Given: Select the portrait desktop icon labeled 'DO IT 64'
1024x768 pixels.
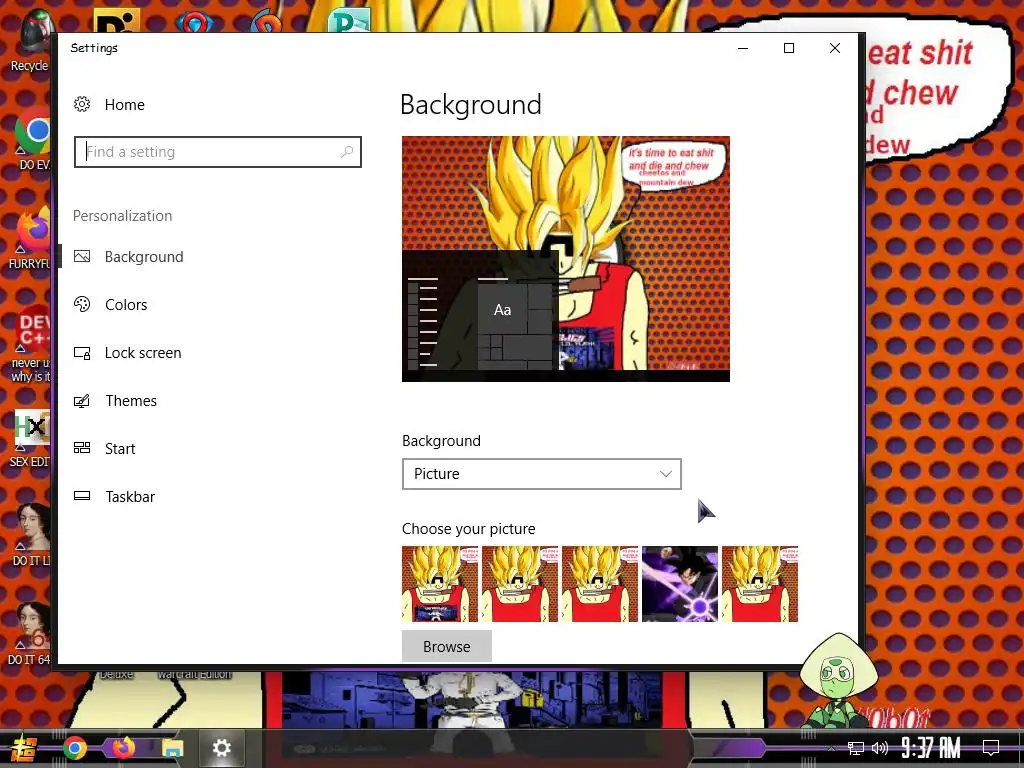Looking at the screenshot, I should pos(31,633).
